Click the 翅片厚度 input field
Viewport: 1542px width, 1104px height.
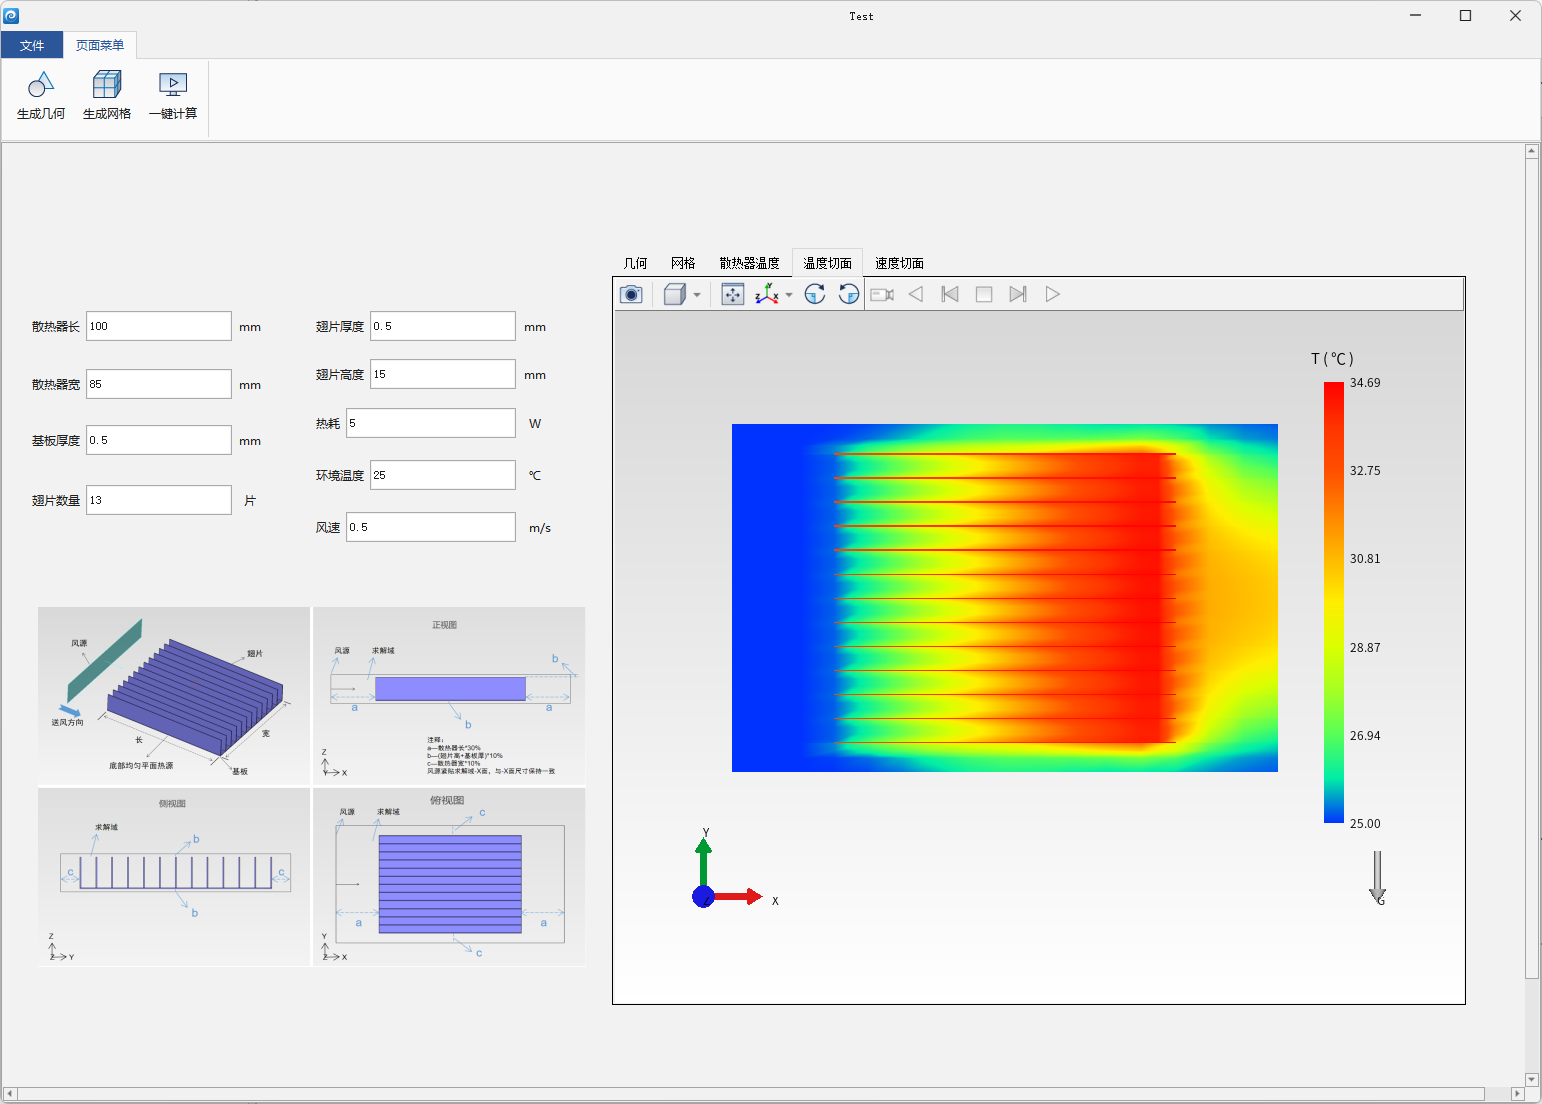[443, 326]
